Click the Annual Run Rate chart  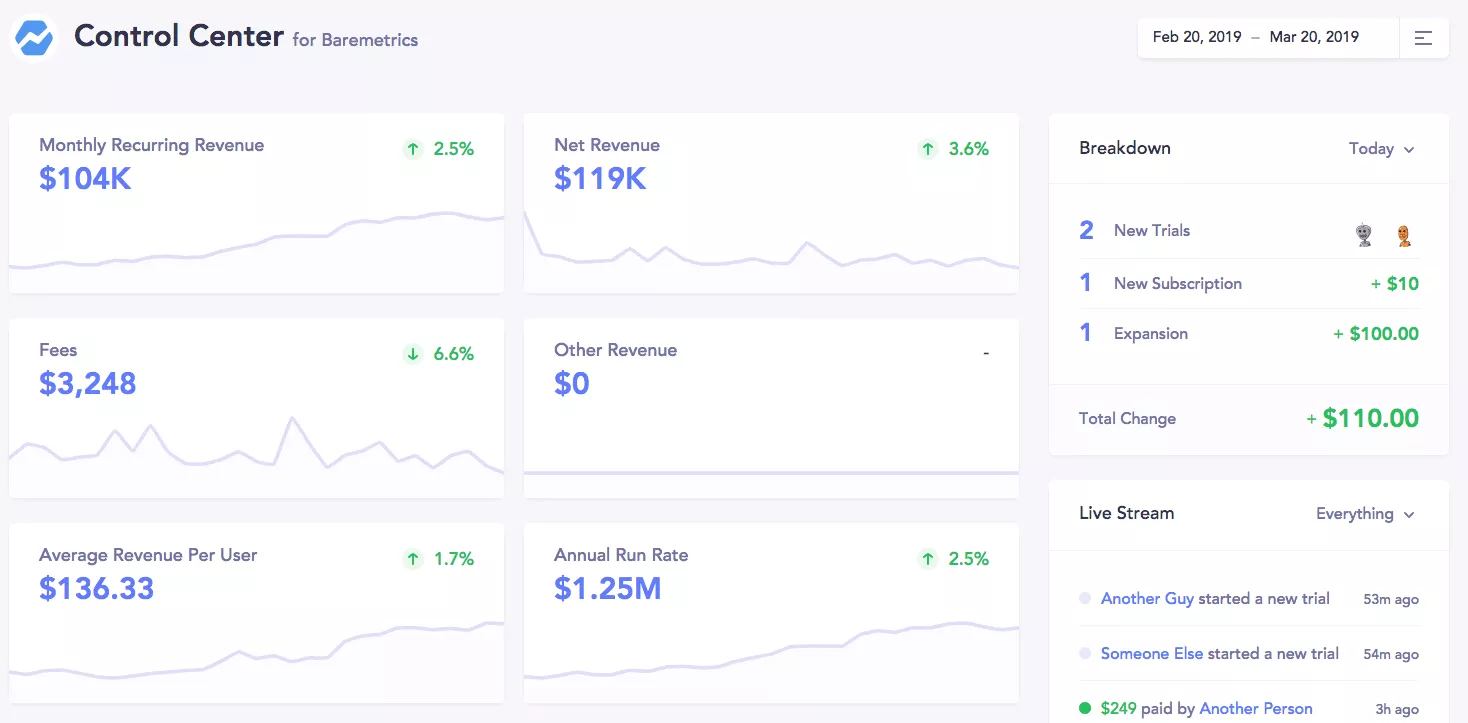(771, 660)
